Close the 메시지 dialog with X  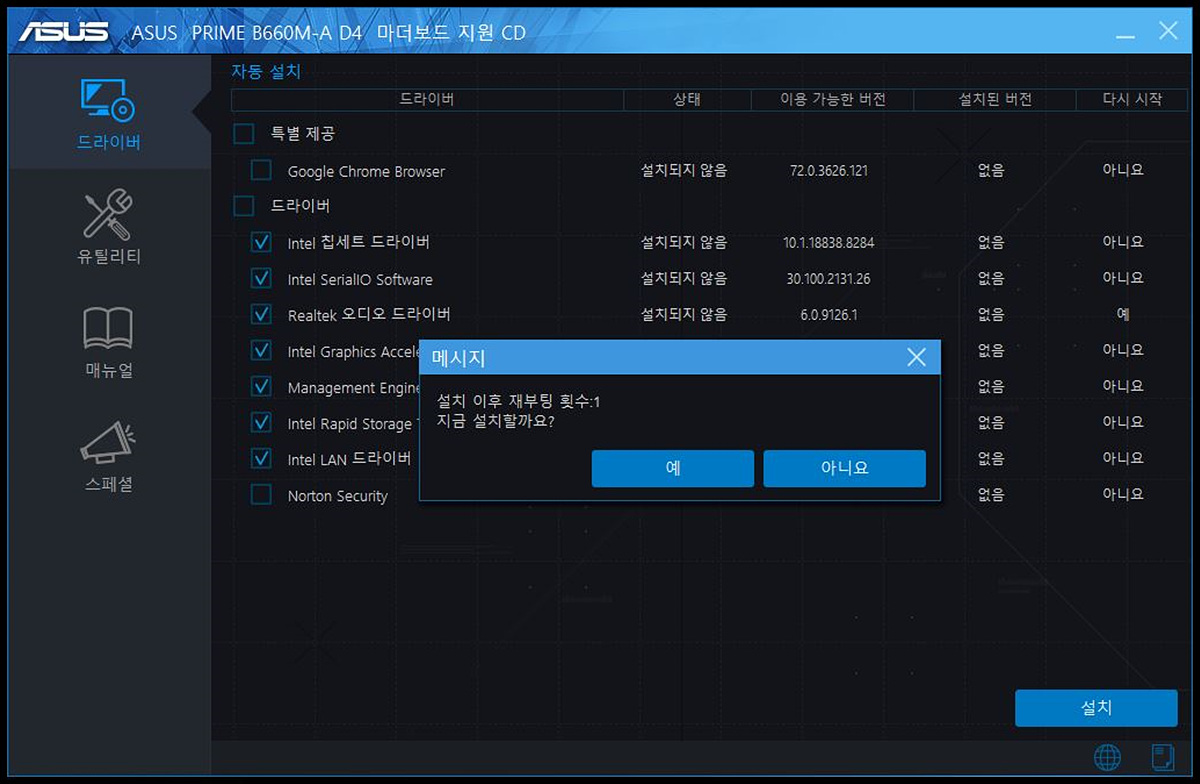click(x=916, y=357)
